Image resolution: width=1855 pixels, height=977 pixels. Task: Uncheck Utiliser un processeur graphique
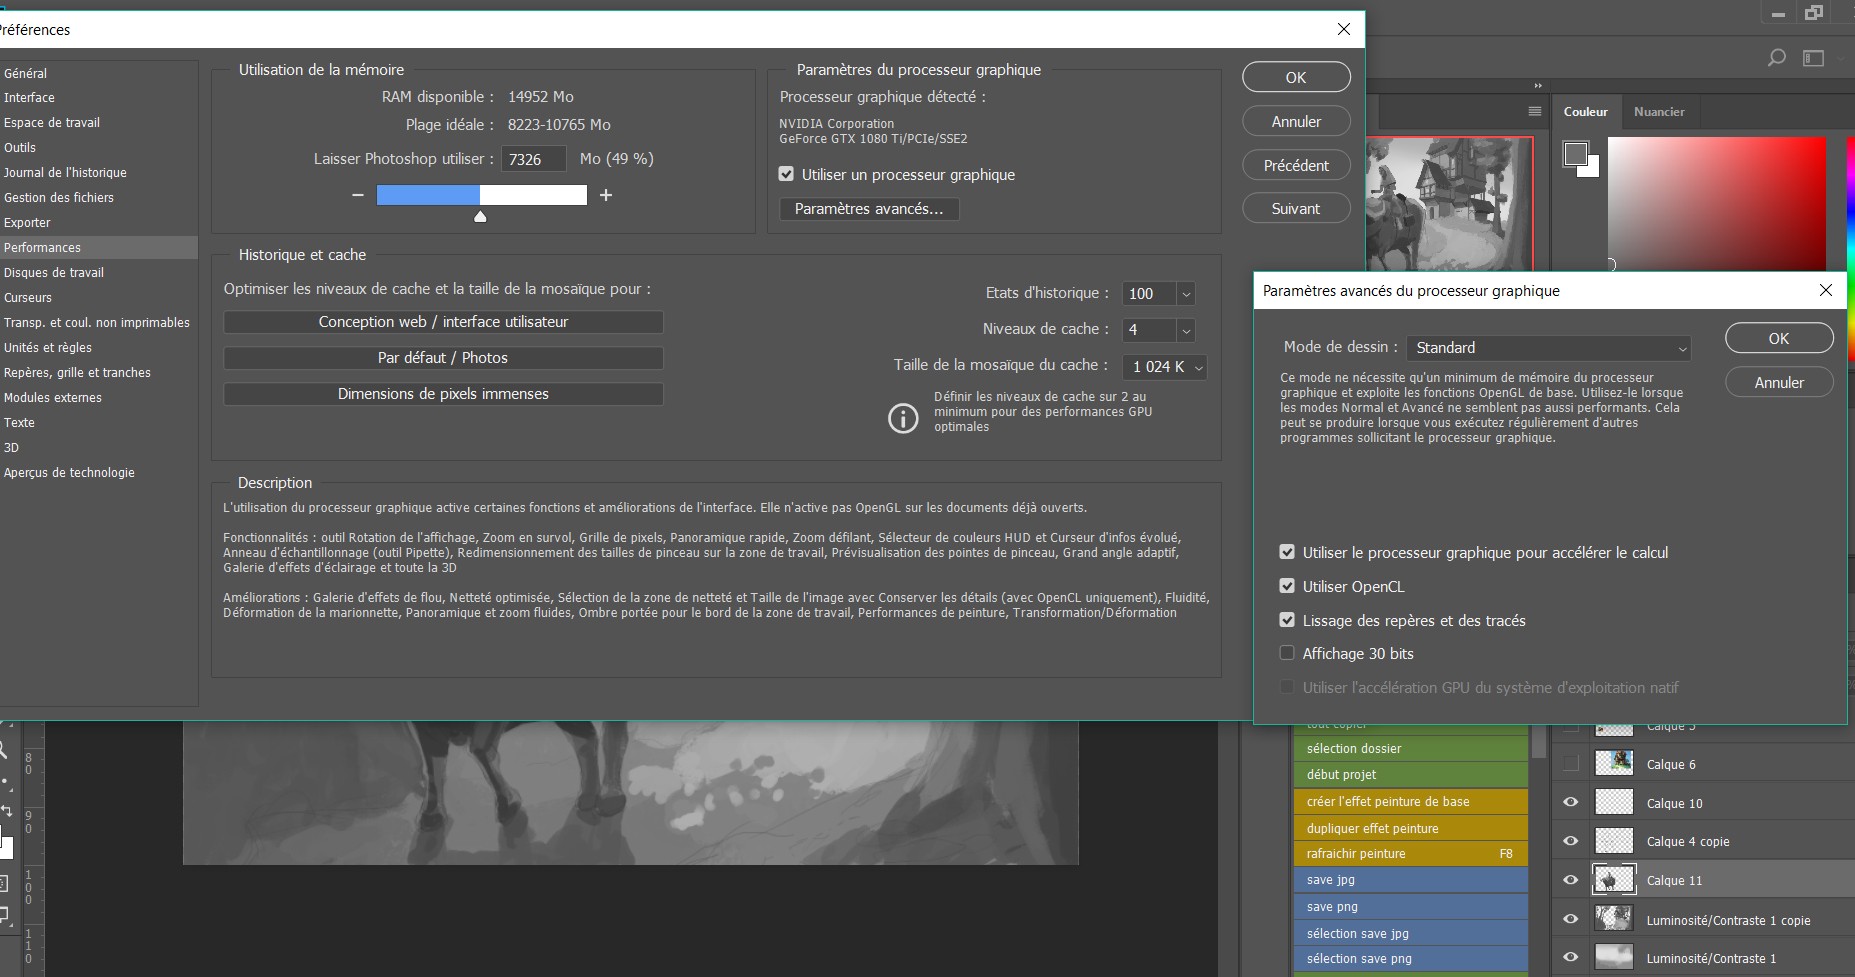click(x=787, y=174)
